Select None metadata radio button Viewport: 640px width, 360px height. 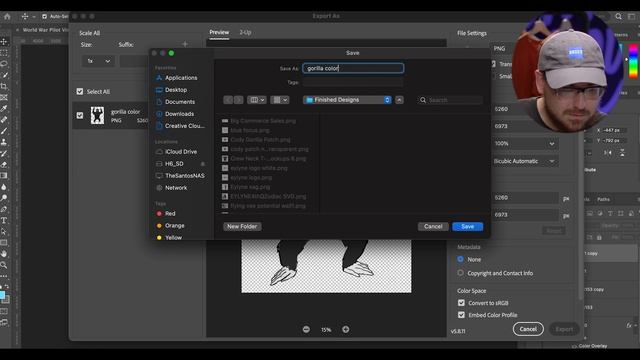[x=460, y=259]
